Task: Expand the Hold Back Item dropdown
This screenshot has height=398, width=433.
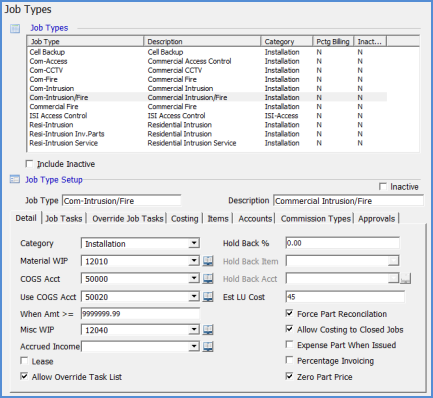Action: 393,261
